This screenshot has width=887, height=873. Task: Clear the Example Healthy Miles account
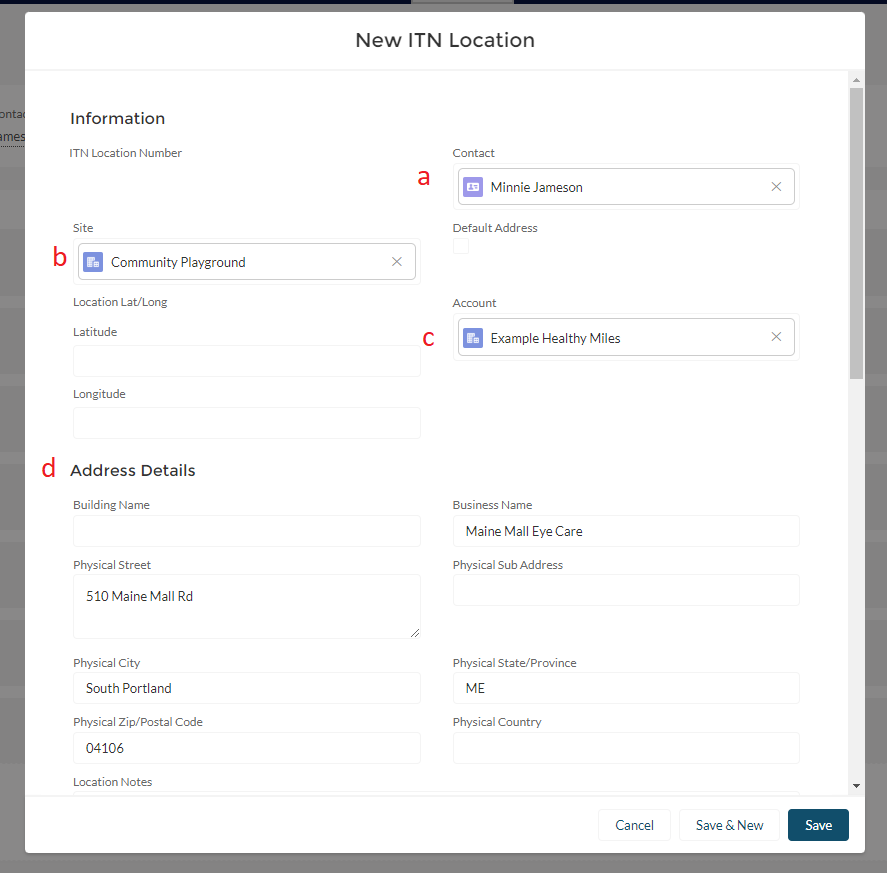(x=776, y=338)
